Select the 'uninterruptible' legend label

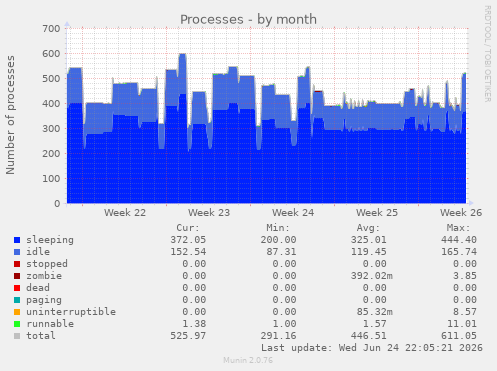point(71,312)
